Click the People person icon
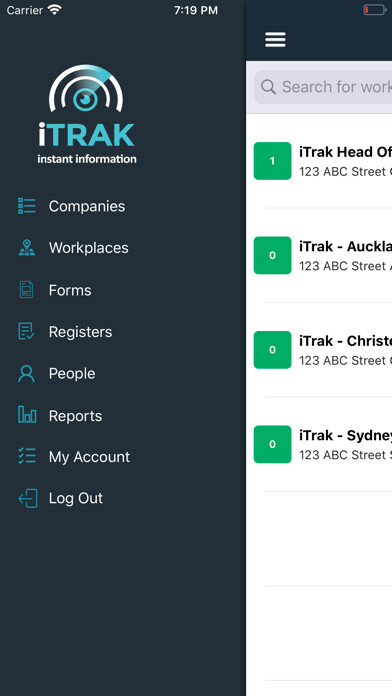 click(x=26, y=374)
